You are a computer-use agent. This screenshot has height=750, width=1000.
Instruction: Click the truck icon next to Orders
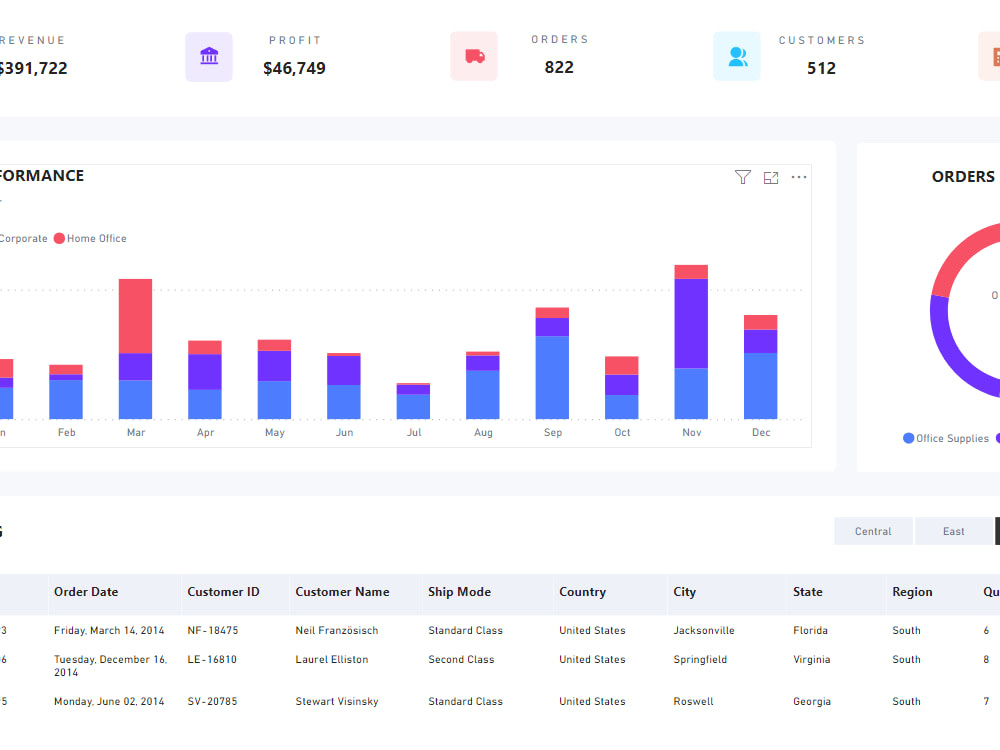tap(473, 56)
